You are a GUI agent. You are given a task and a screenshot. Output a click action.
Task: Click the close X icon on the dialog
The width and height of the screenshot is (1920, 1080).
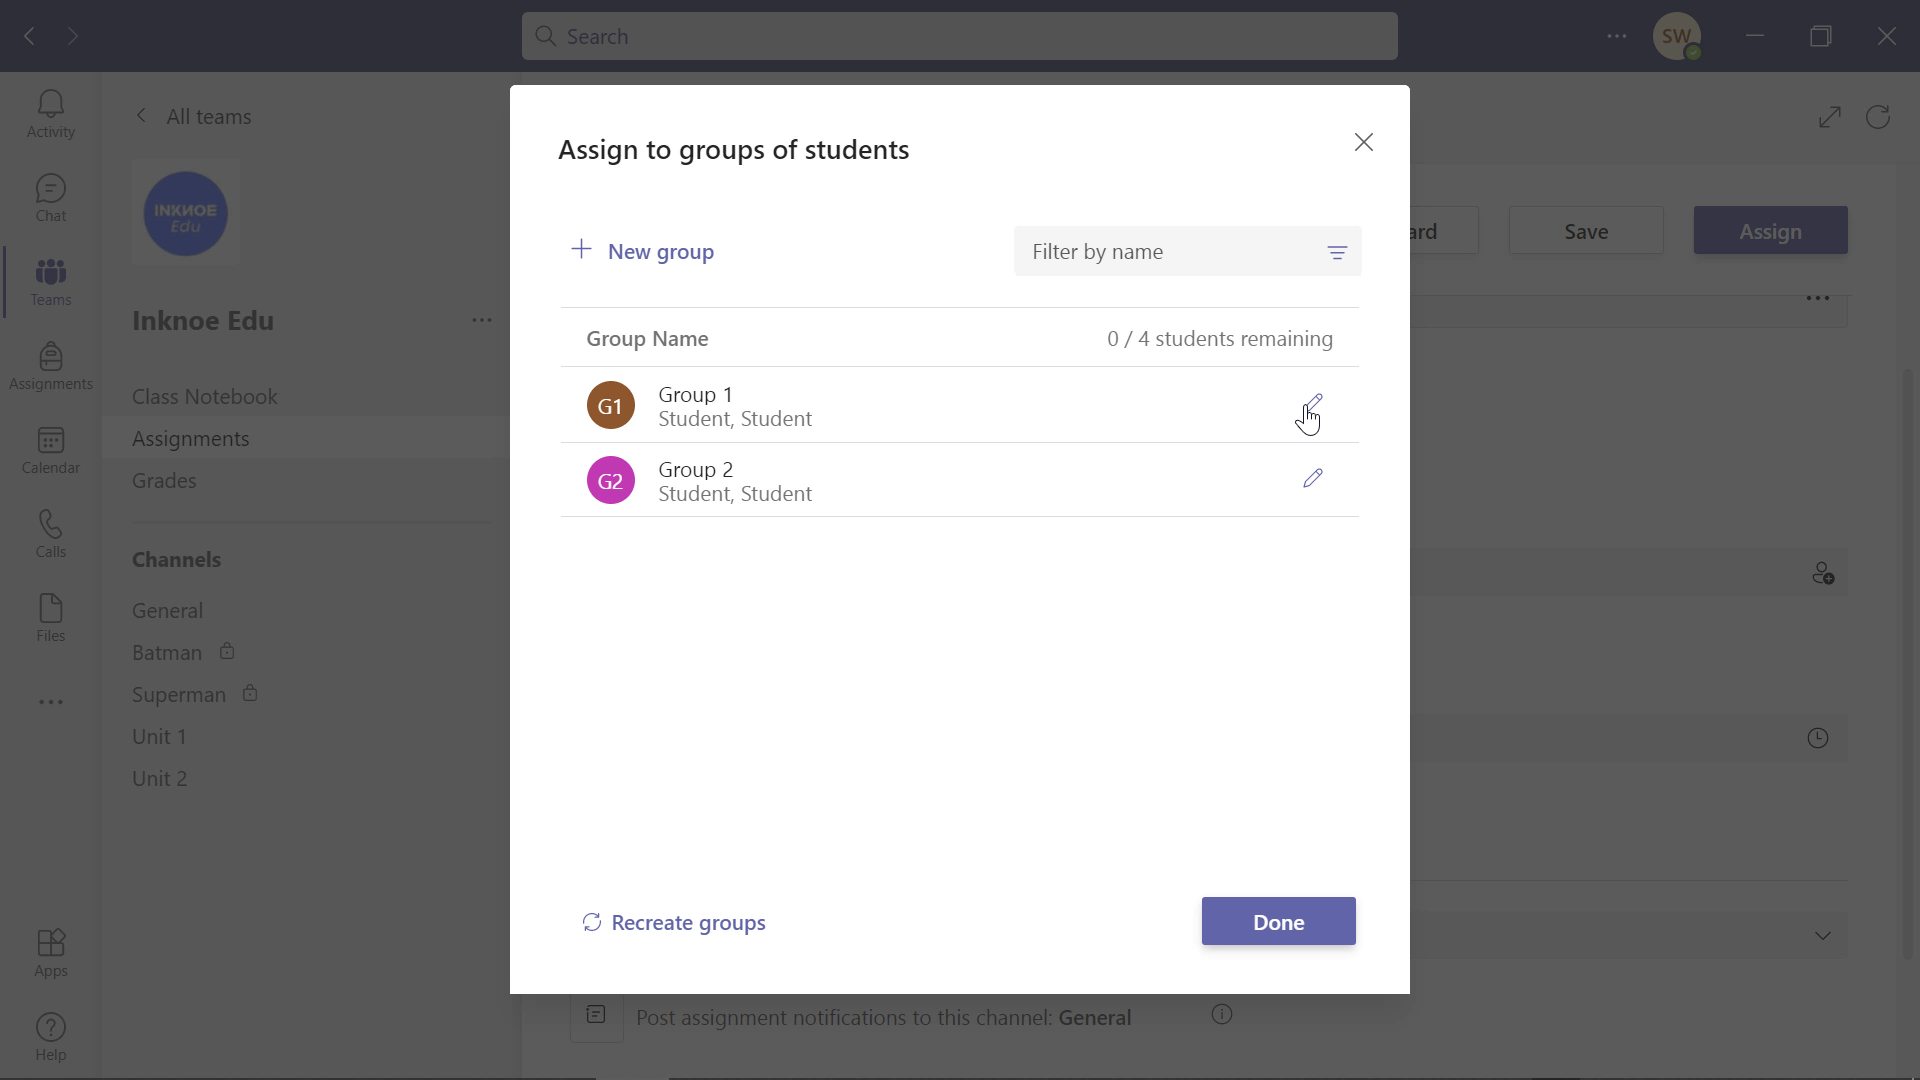click(x=1364, y=141)
